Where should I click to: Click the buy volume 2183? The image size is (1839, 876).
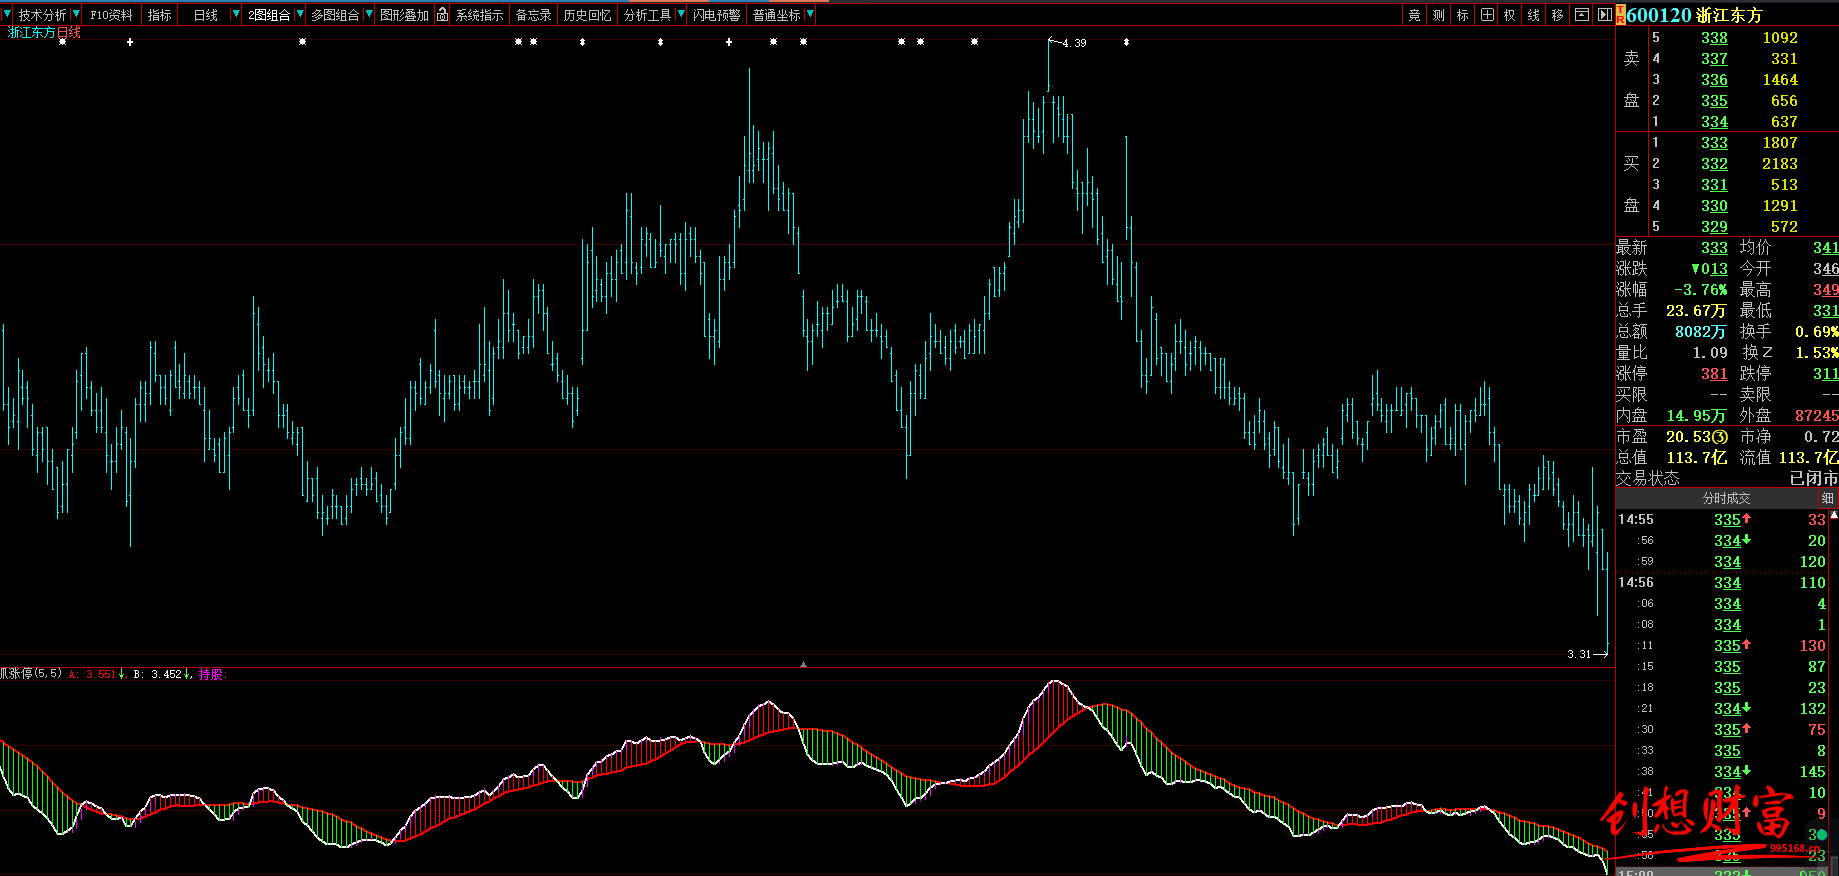1780,164
